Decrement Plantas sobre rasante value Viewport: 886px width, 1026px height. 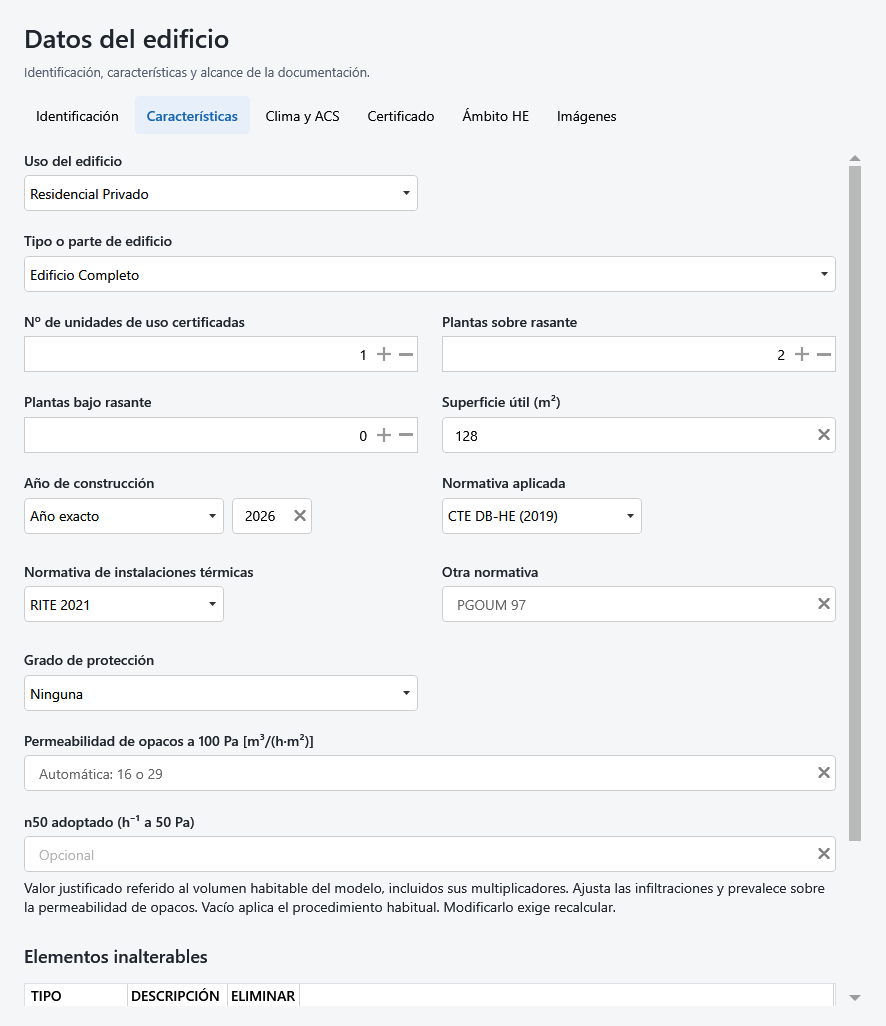pyautogui.click(x=824, y=355)
